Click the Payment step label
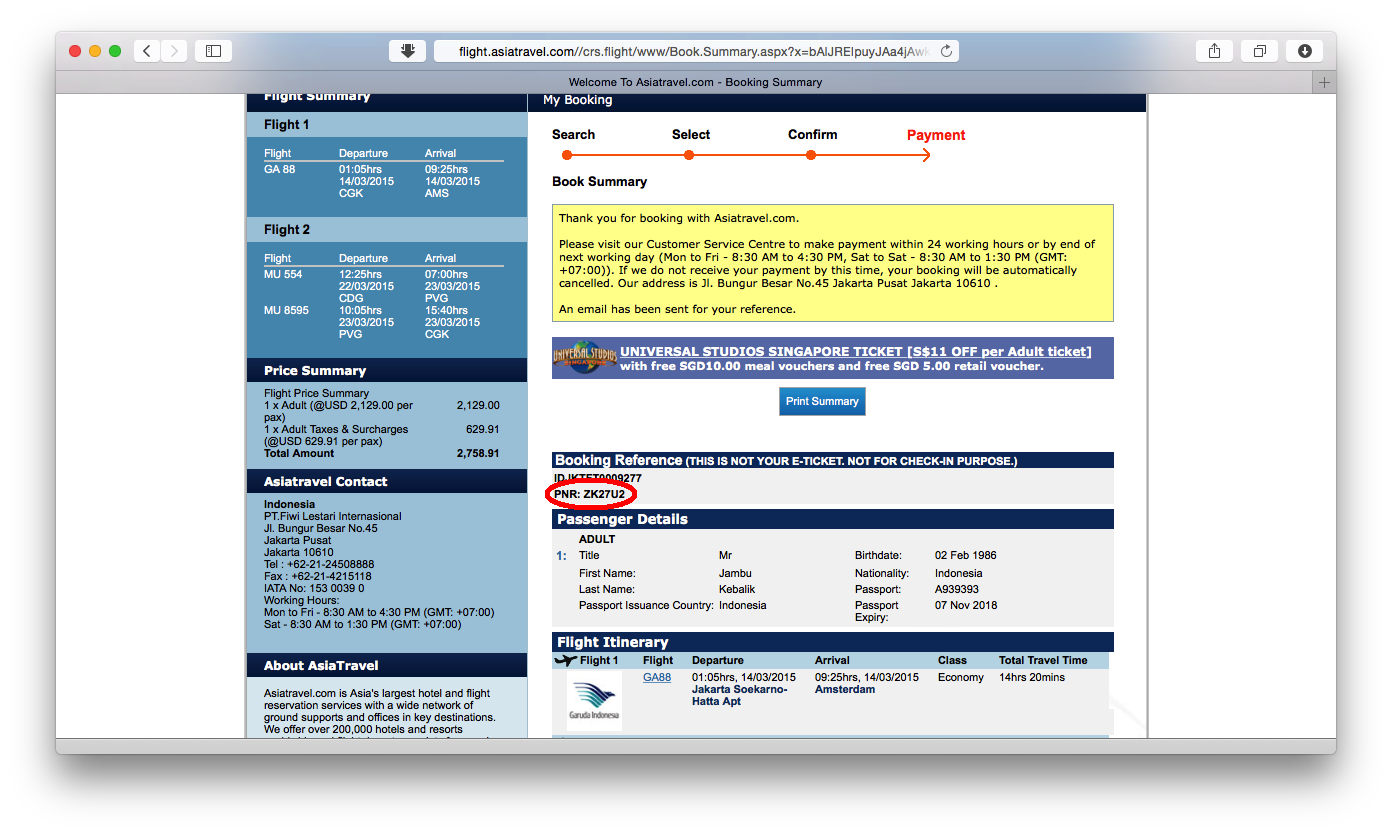The height and width of the screenshot is (834, 1392). point(936,135)
